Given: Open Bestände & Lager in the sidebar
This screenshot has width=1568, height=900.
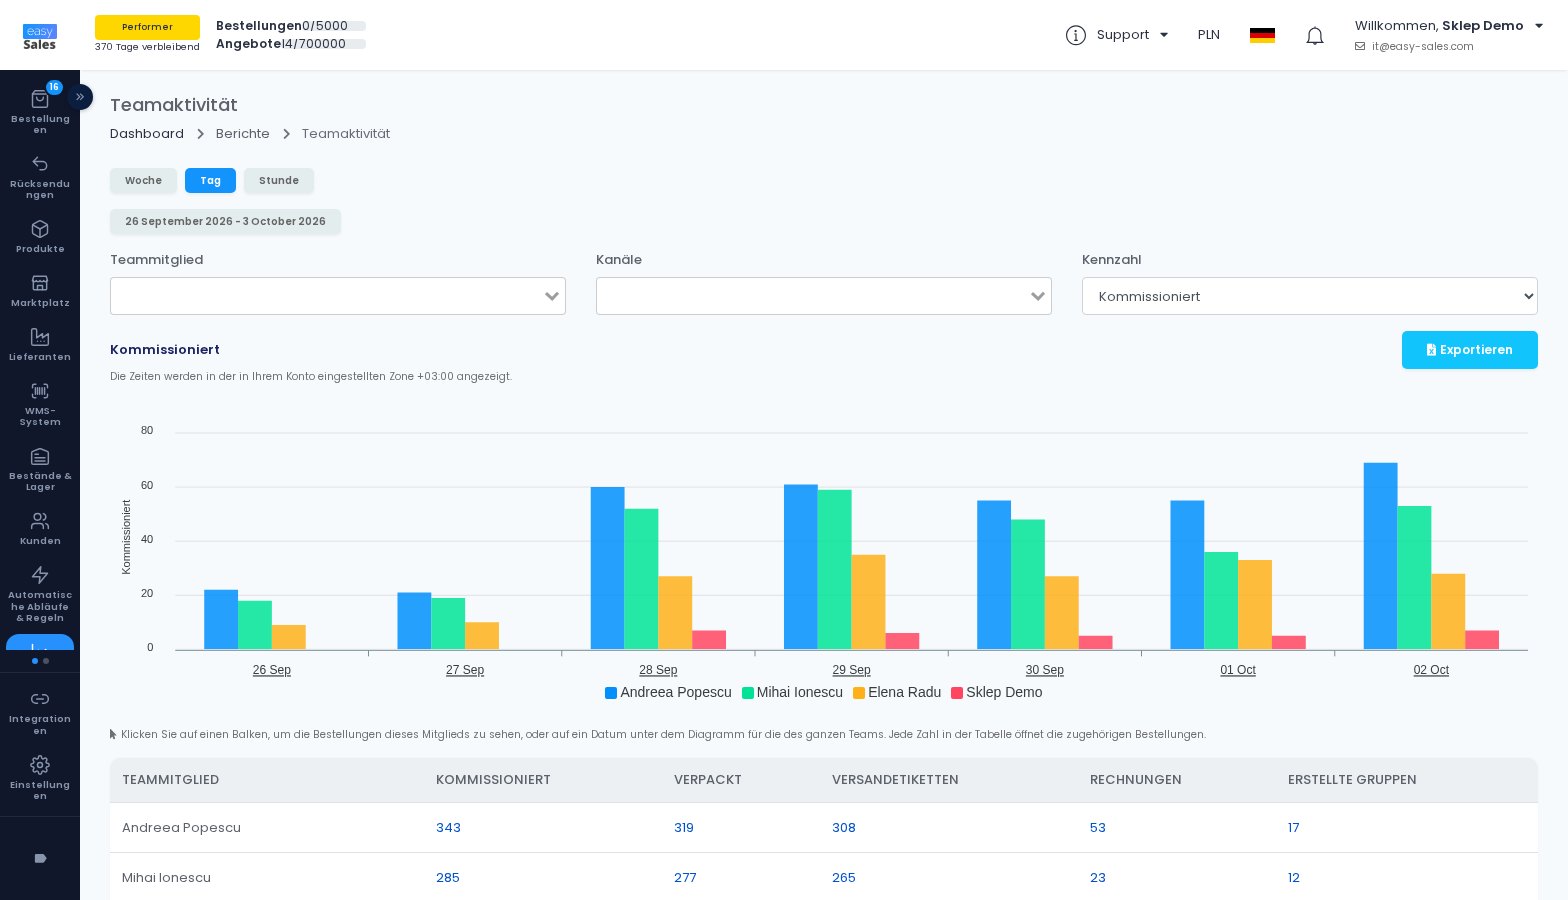Looking at the screenshot, I should coord(40,468).
